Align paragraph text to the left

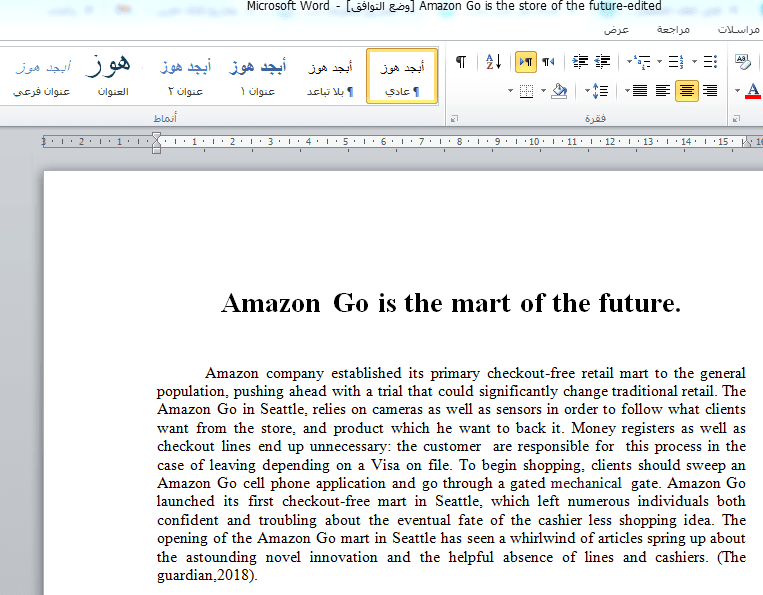click(x=663, y=91)
